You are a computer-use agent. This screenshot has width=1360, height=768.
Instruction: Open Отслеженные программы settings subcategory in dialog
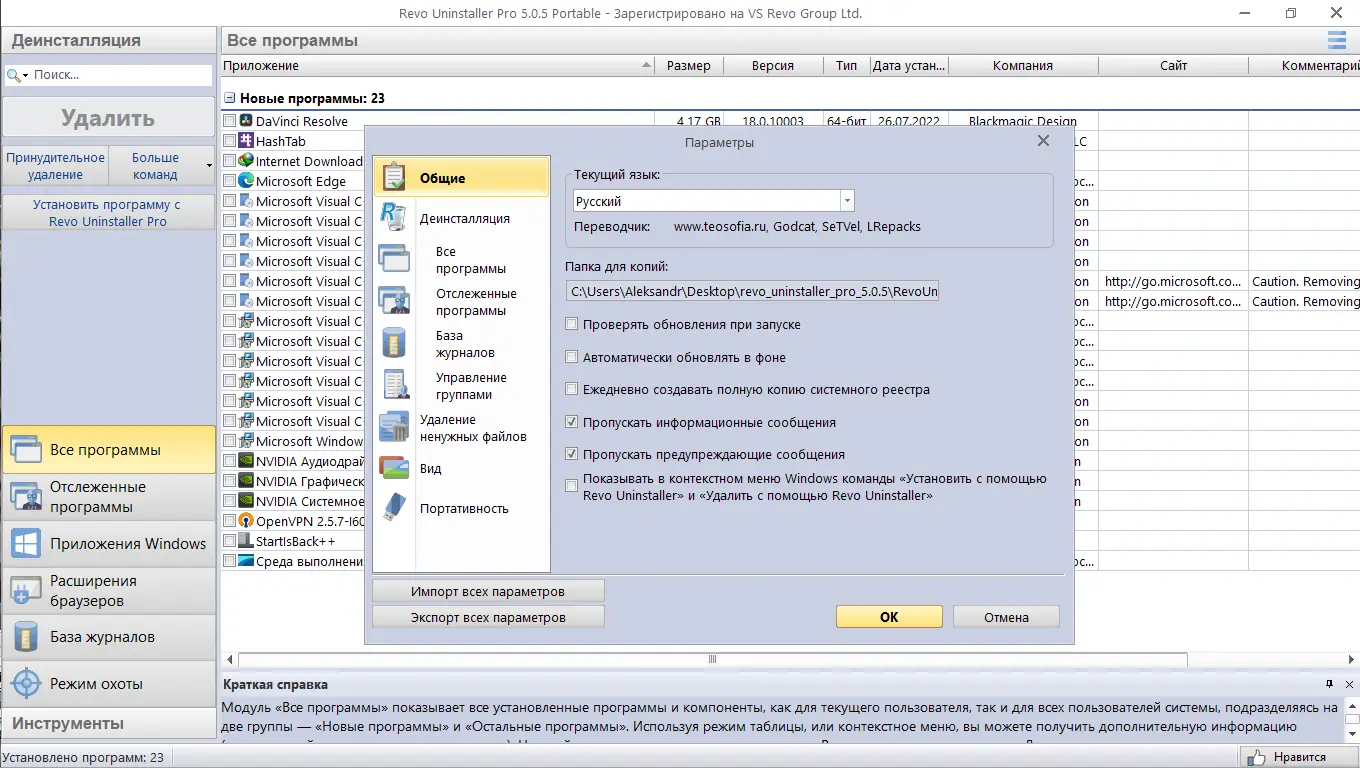point(476,302)
